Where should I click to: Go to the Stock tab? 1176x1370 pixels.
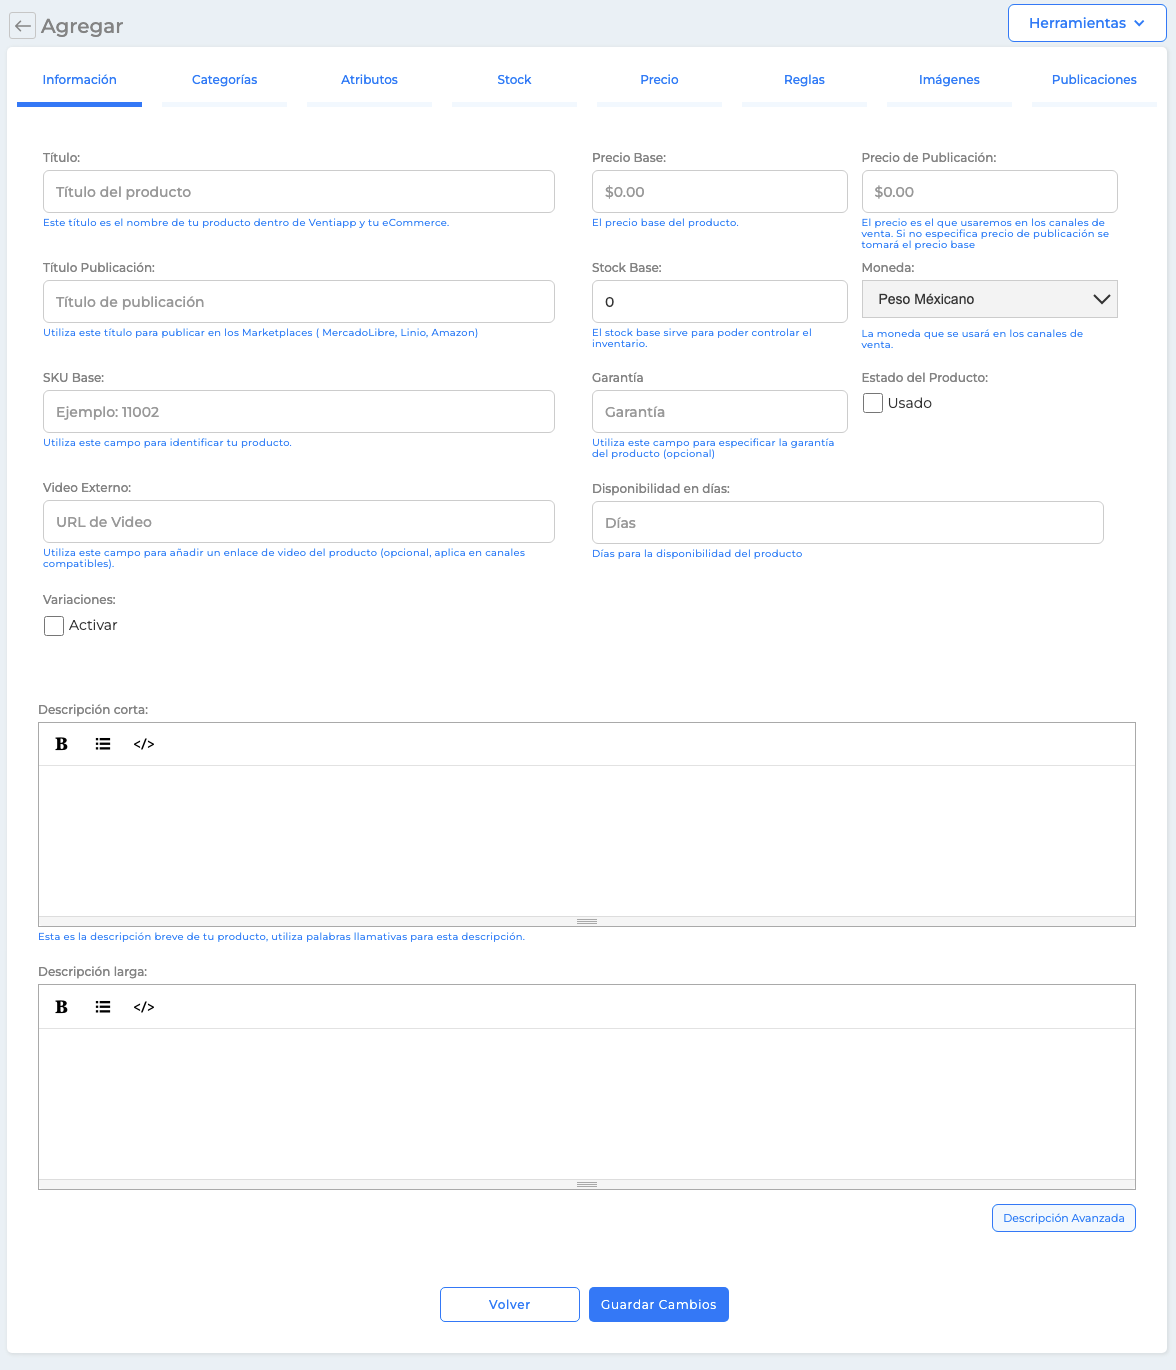(x=515, y=80)
